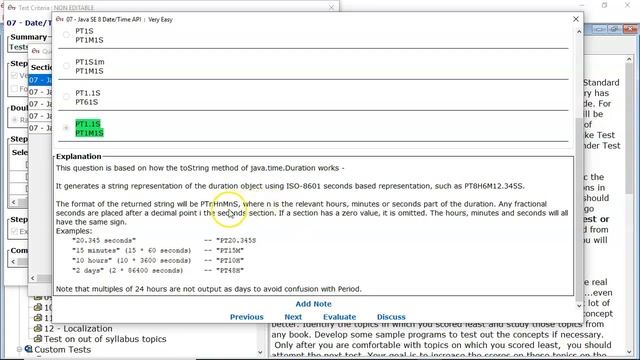The height and width of the screenshot is (360, 640).
Task: Close the Test Criteria window
Action: coord(331,7)
